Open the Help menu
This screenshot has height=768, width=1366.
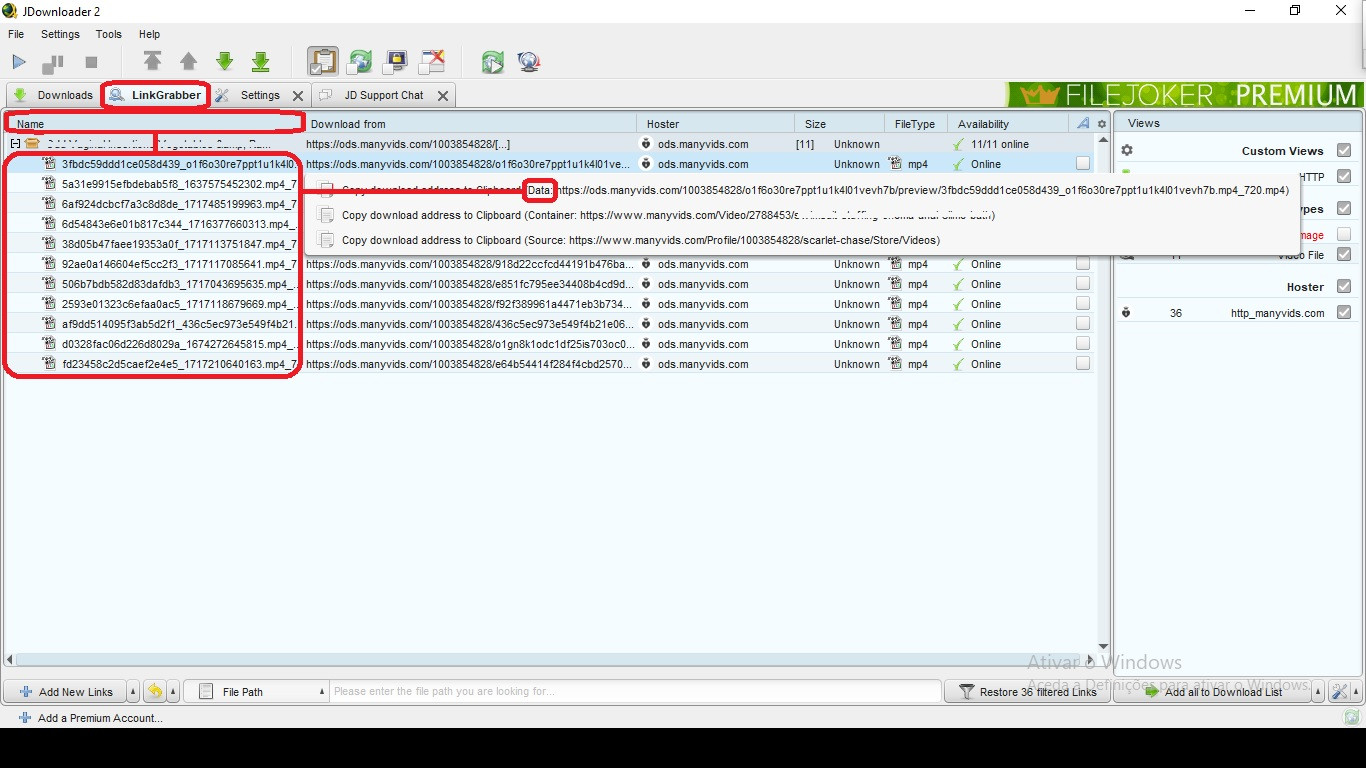(x=149, y=34)
